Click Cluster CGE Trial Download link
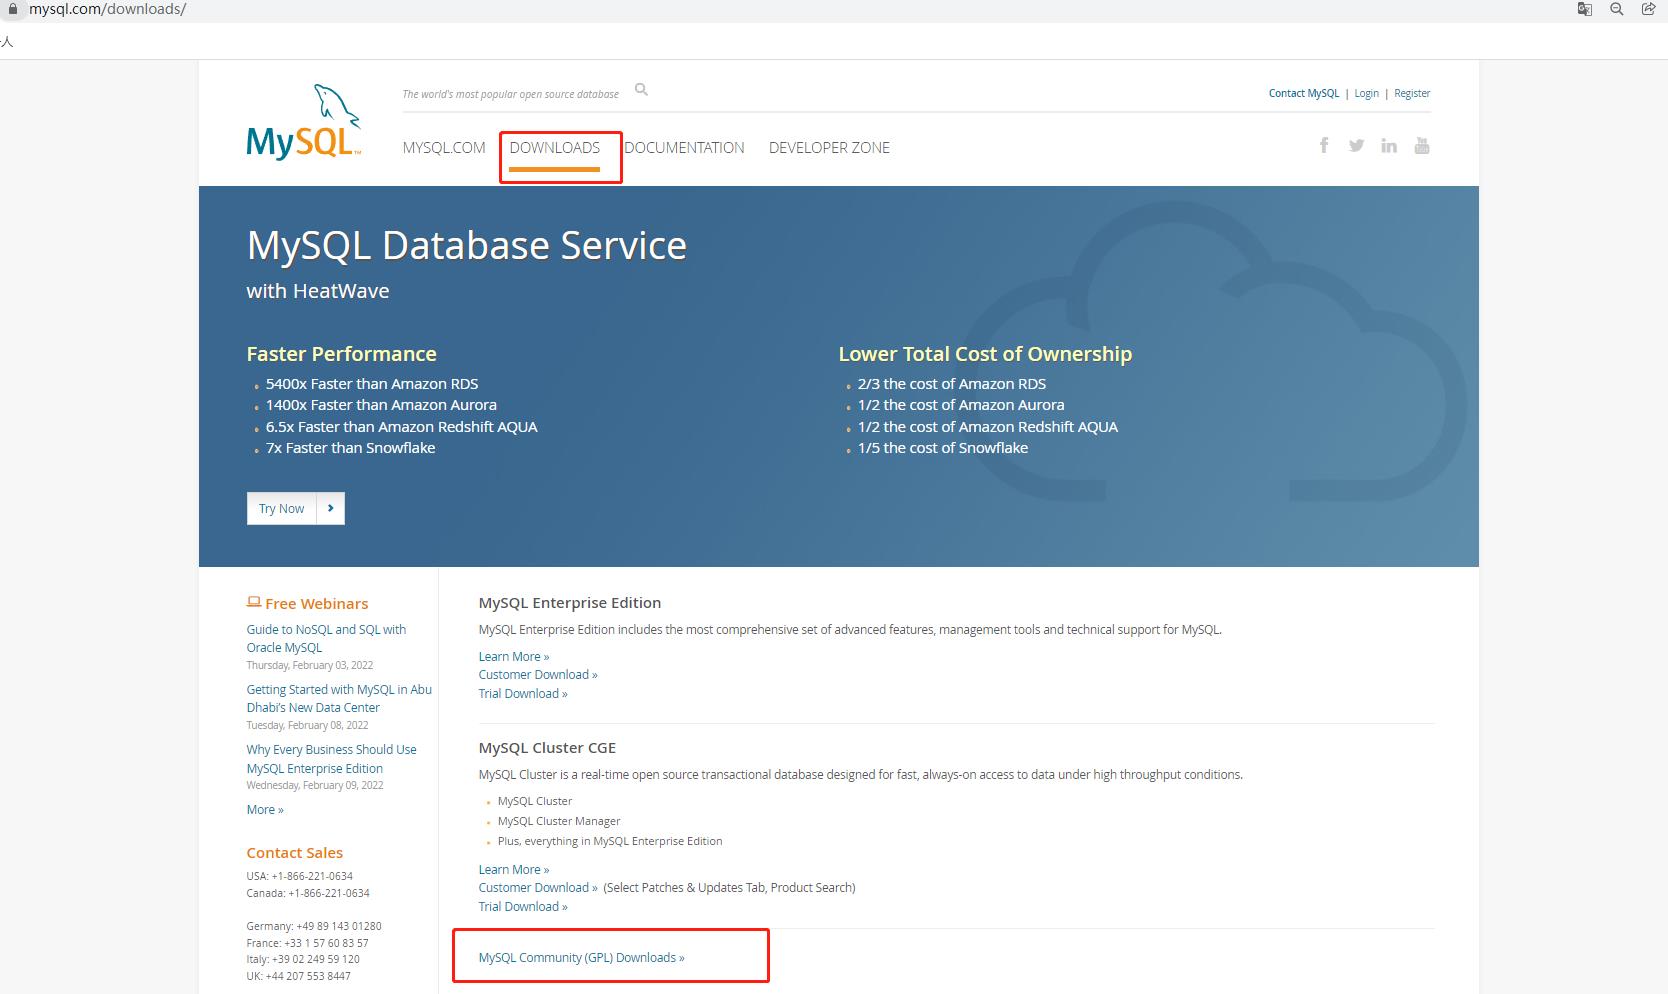The height and width of the screenshot is (994, 1668). [x=523, y=907]
